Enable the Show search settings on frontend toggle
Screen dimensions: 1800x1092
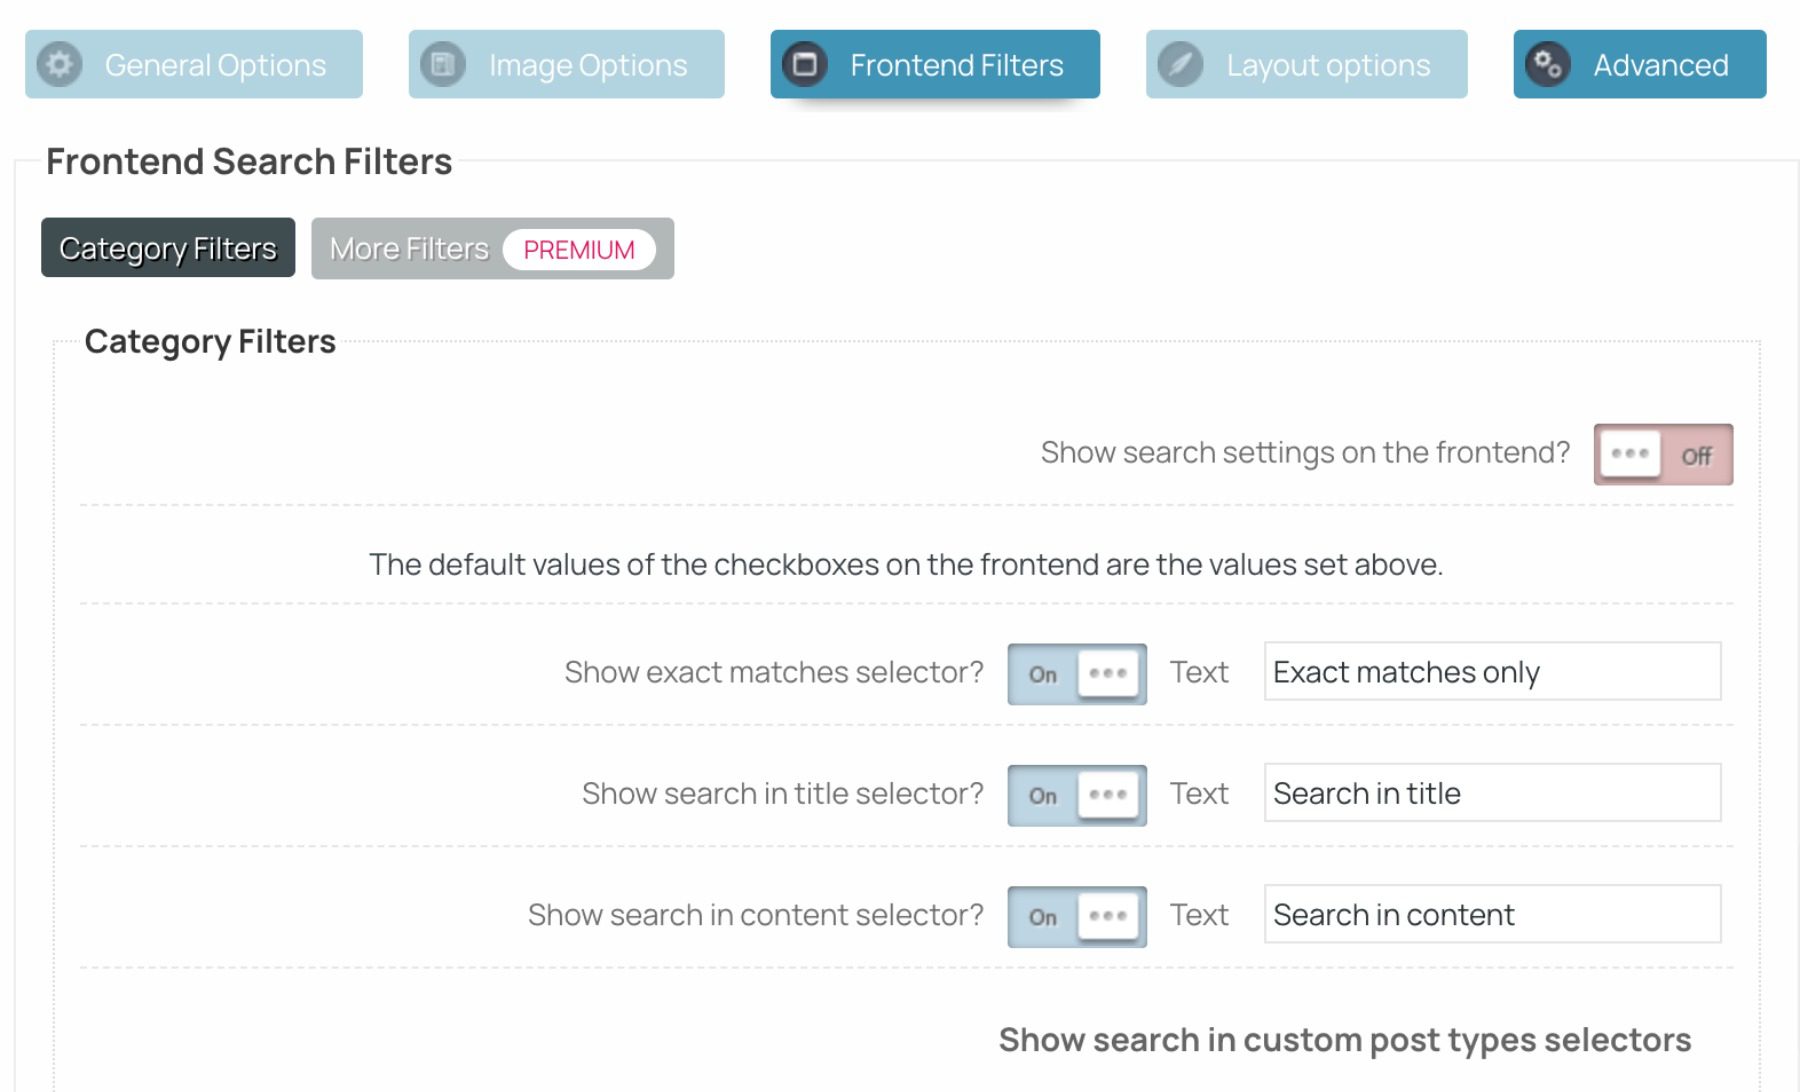click(1662, 454)
